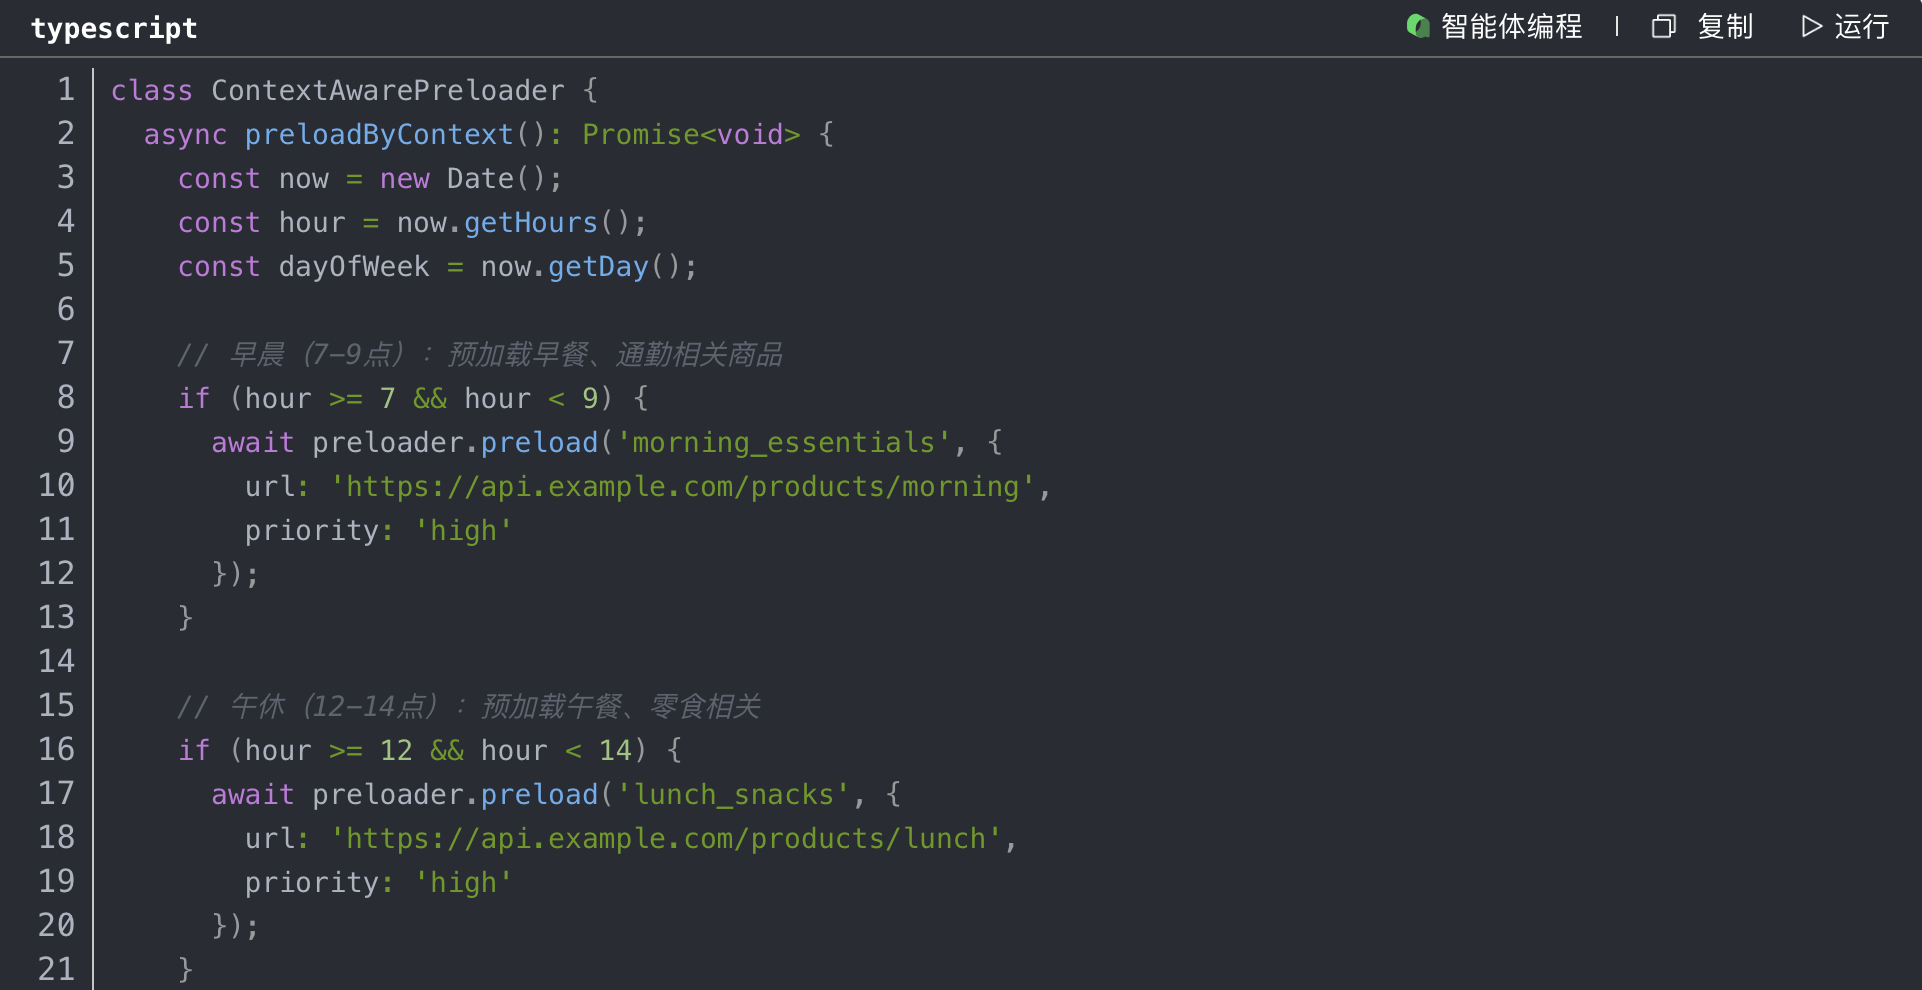Click line number 1 in the gutter
Viewport: 1922px width, 990px height.
[65, 90]
